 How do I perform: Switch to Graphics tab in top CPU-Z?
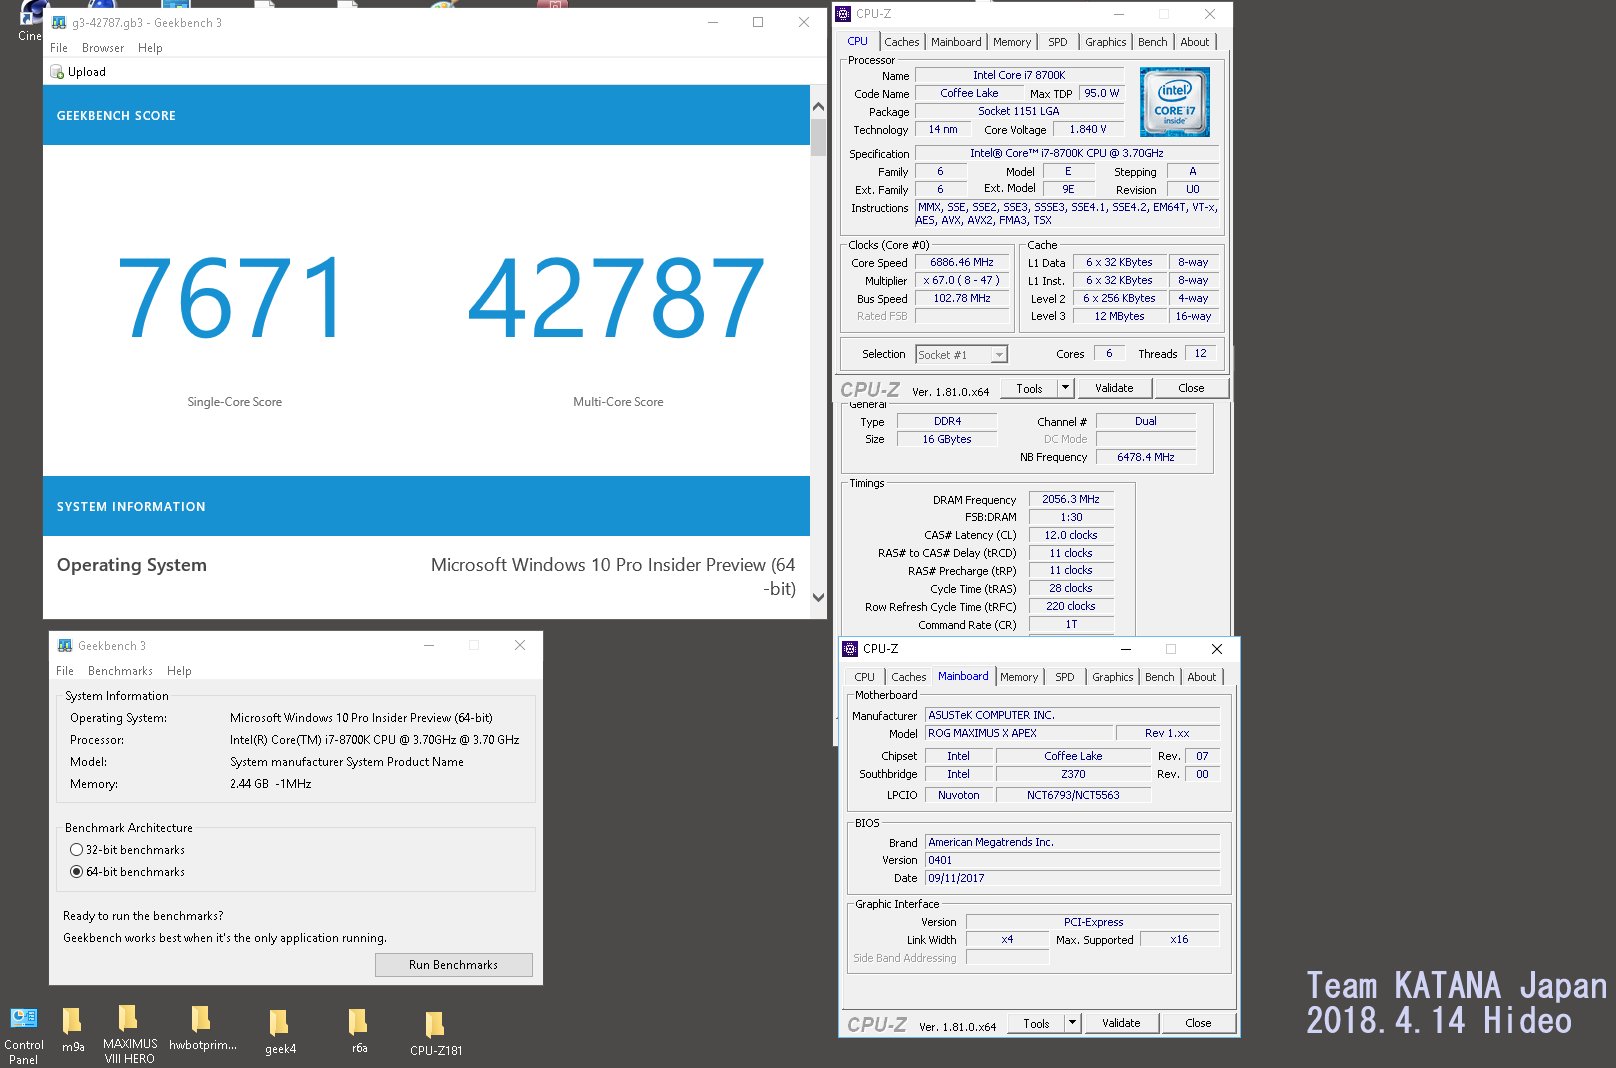tap(1105, 42)
